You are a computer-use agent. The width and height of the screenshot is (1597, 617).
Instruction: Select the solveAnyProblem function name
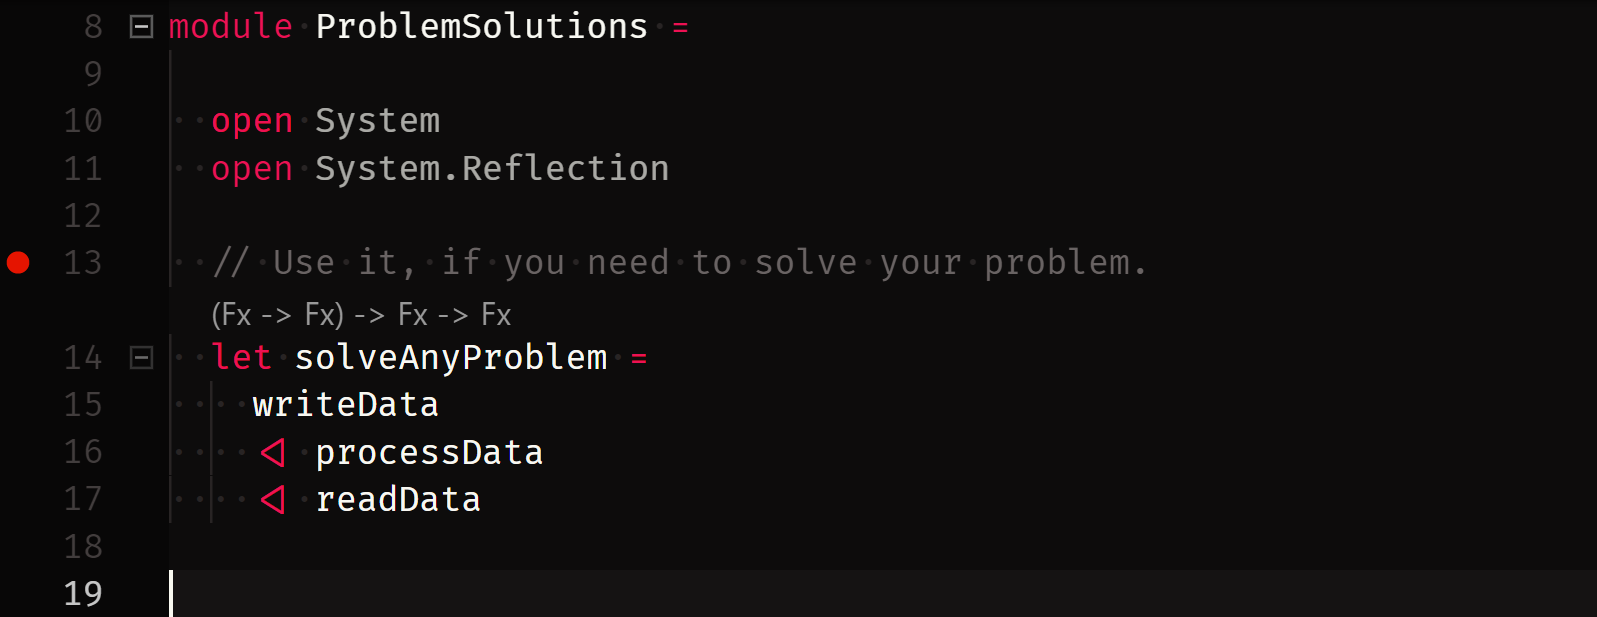click(x=450, y=357)
